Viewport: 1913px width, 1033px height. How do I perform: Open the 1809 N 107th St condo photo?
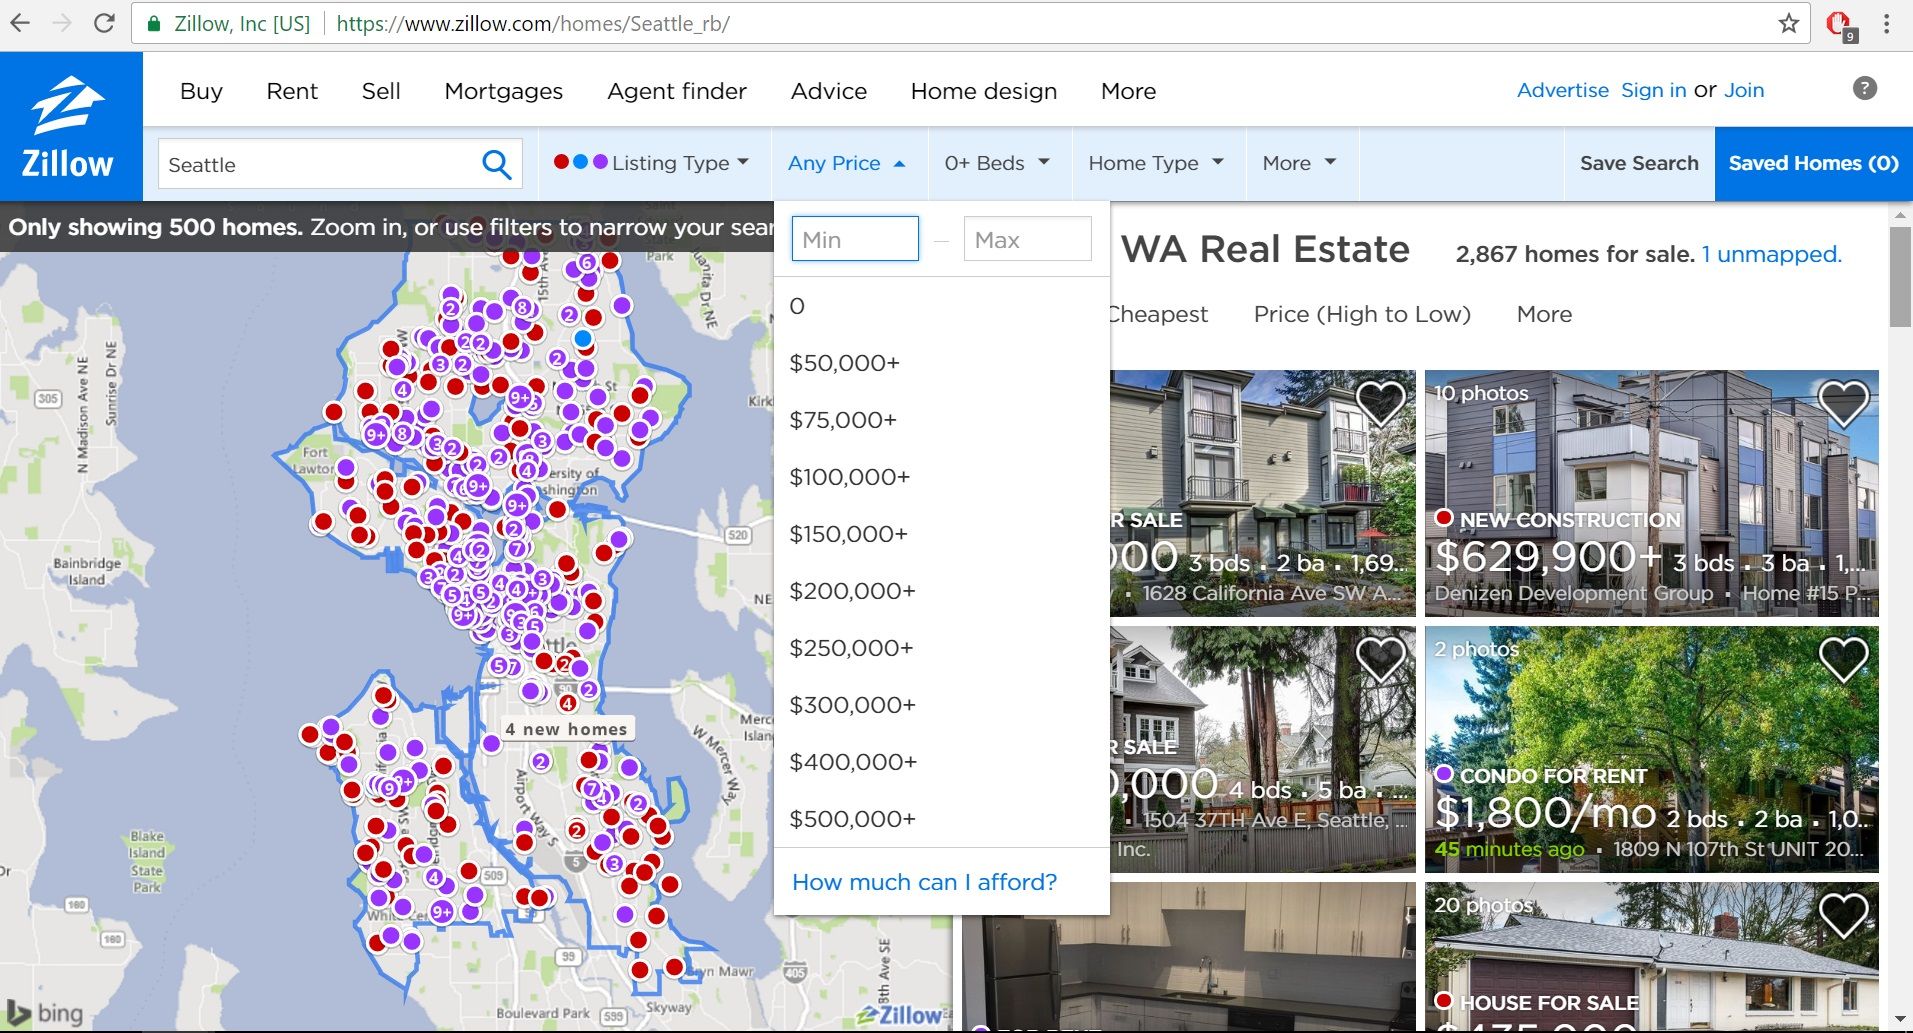click(x=1651, y=749)
